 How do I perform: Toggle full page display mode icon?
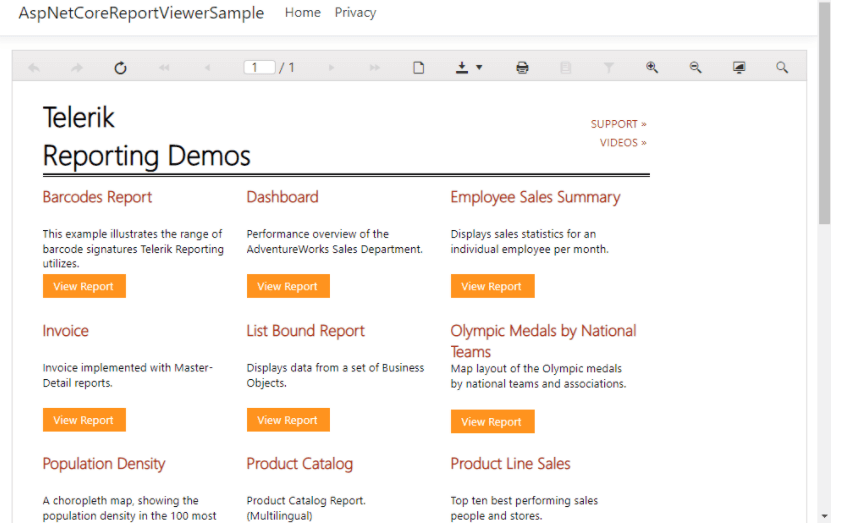coord(739,68)
